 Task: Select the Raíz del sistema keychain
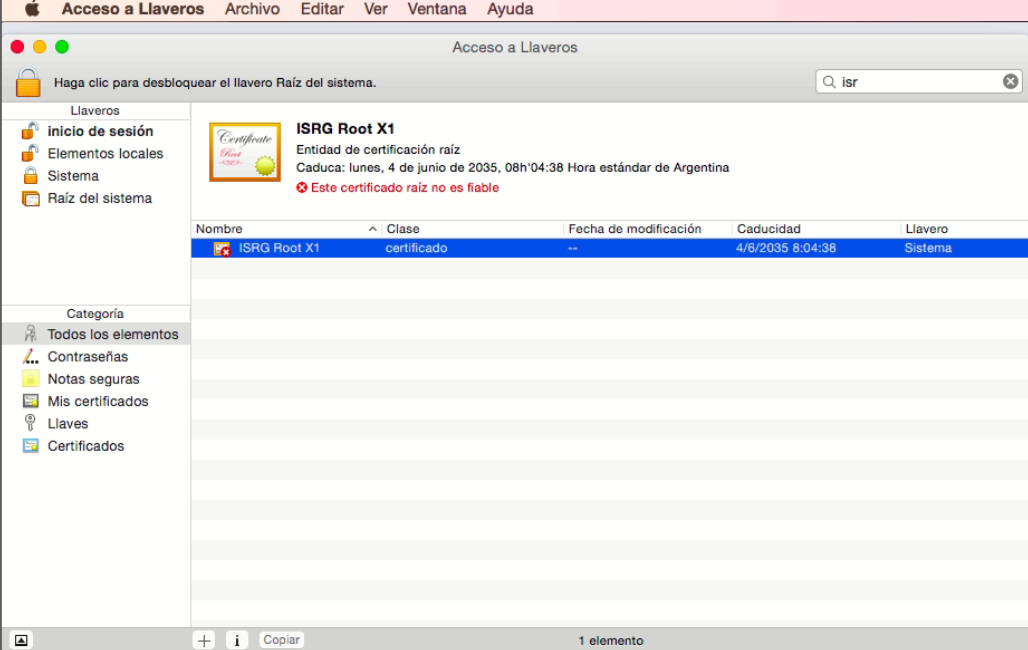[100, 198]
